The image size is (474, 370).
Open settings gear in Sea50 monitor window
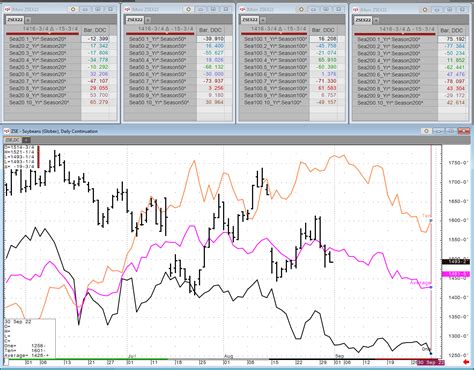click(189, 9)
